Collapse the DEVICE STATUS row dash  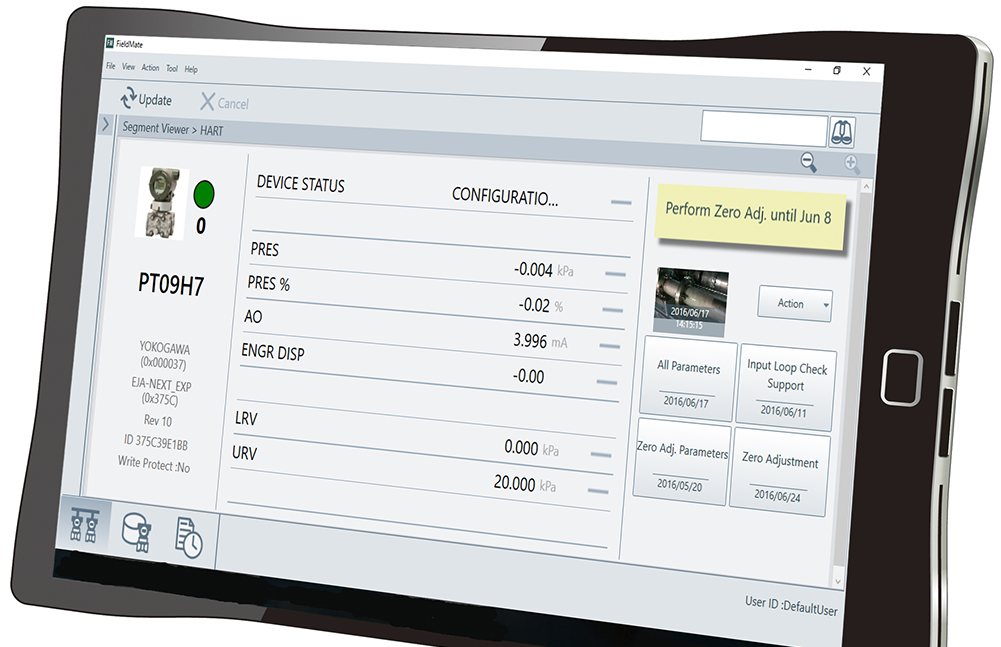(x=621, y=203)
